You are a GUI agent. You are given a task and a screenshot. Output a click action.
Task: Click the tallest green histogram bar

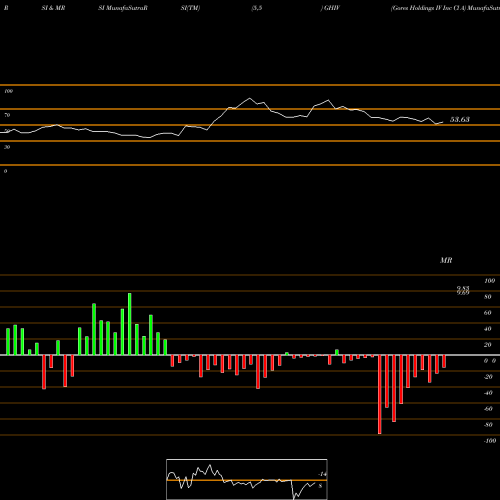click(130, 324)
